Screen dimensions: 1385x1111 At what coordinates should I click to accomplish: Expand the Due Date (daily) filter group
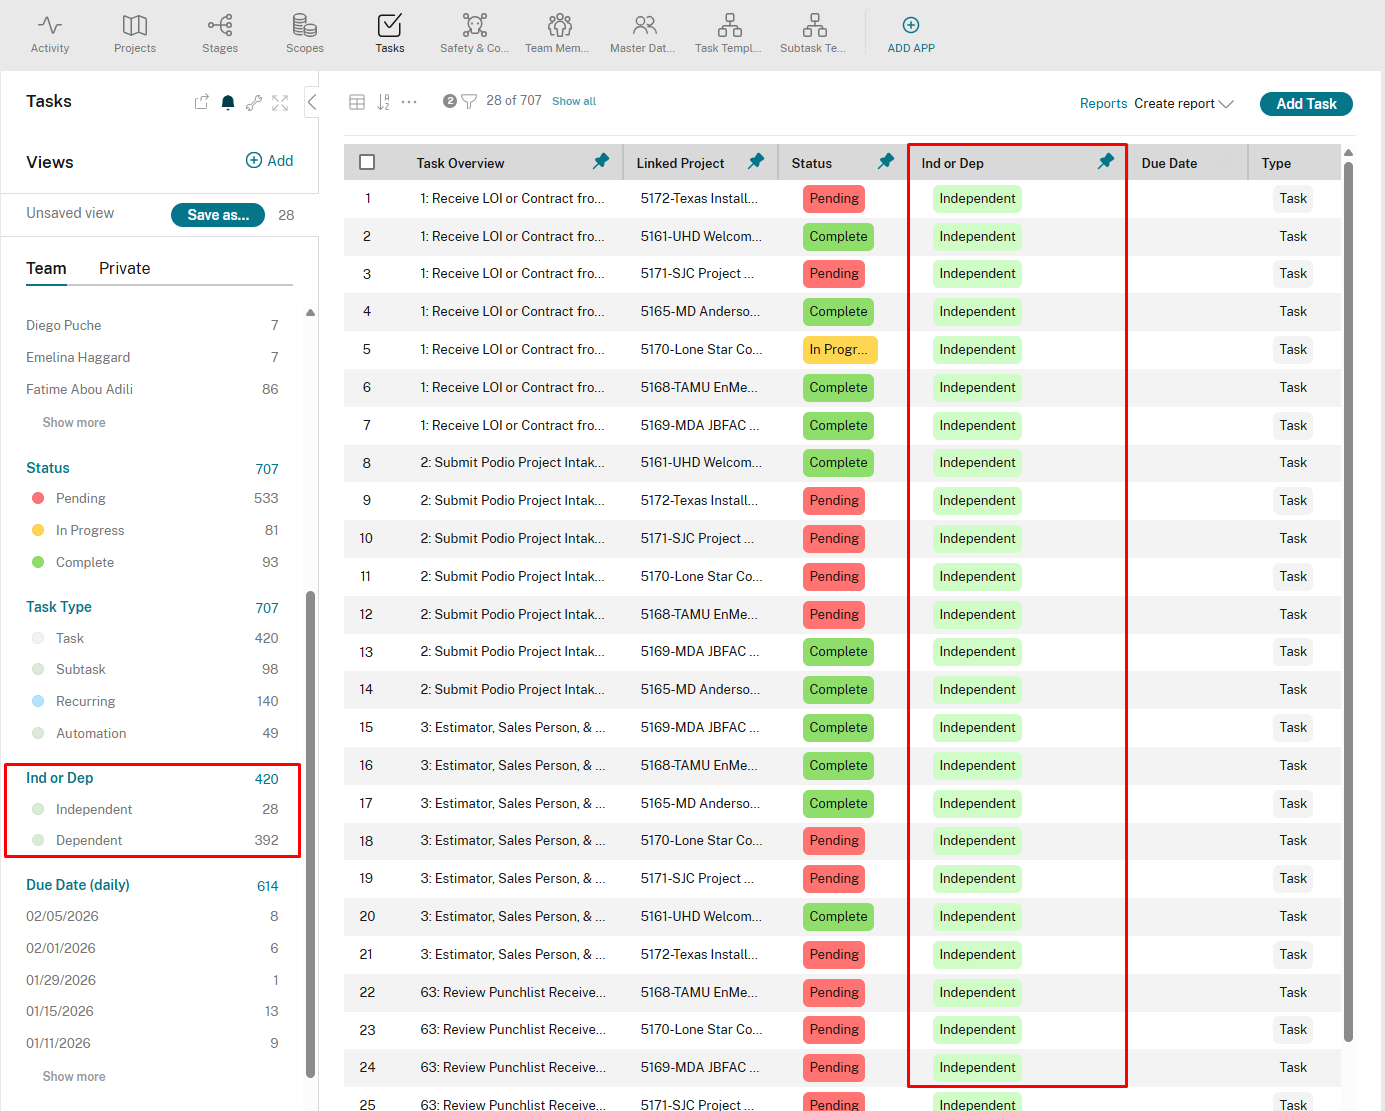tap(78, 885)
